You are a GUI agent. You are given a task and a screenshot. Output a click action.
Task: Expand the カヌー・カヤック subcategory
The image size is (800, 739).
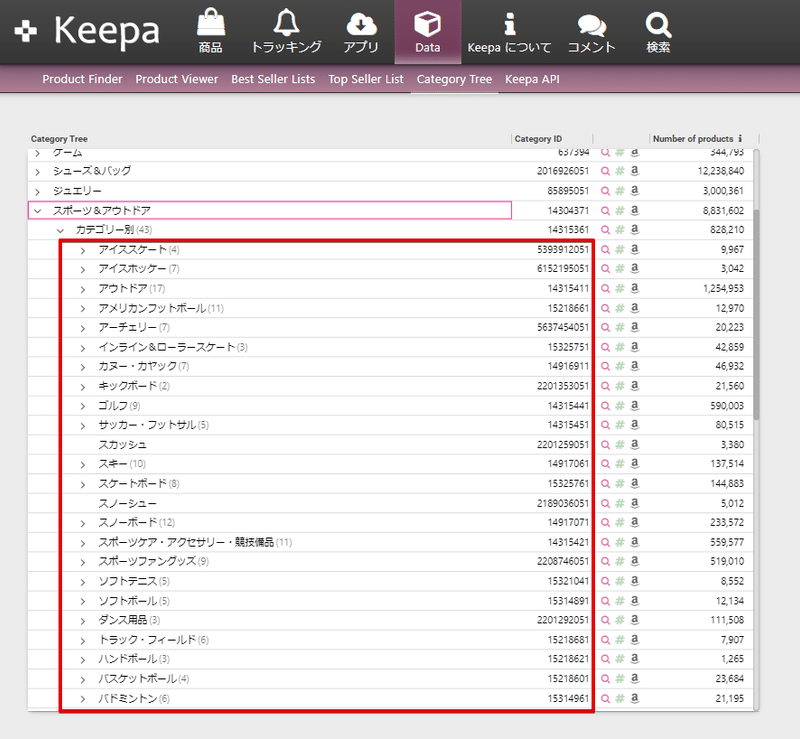(83, 367)
